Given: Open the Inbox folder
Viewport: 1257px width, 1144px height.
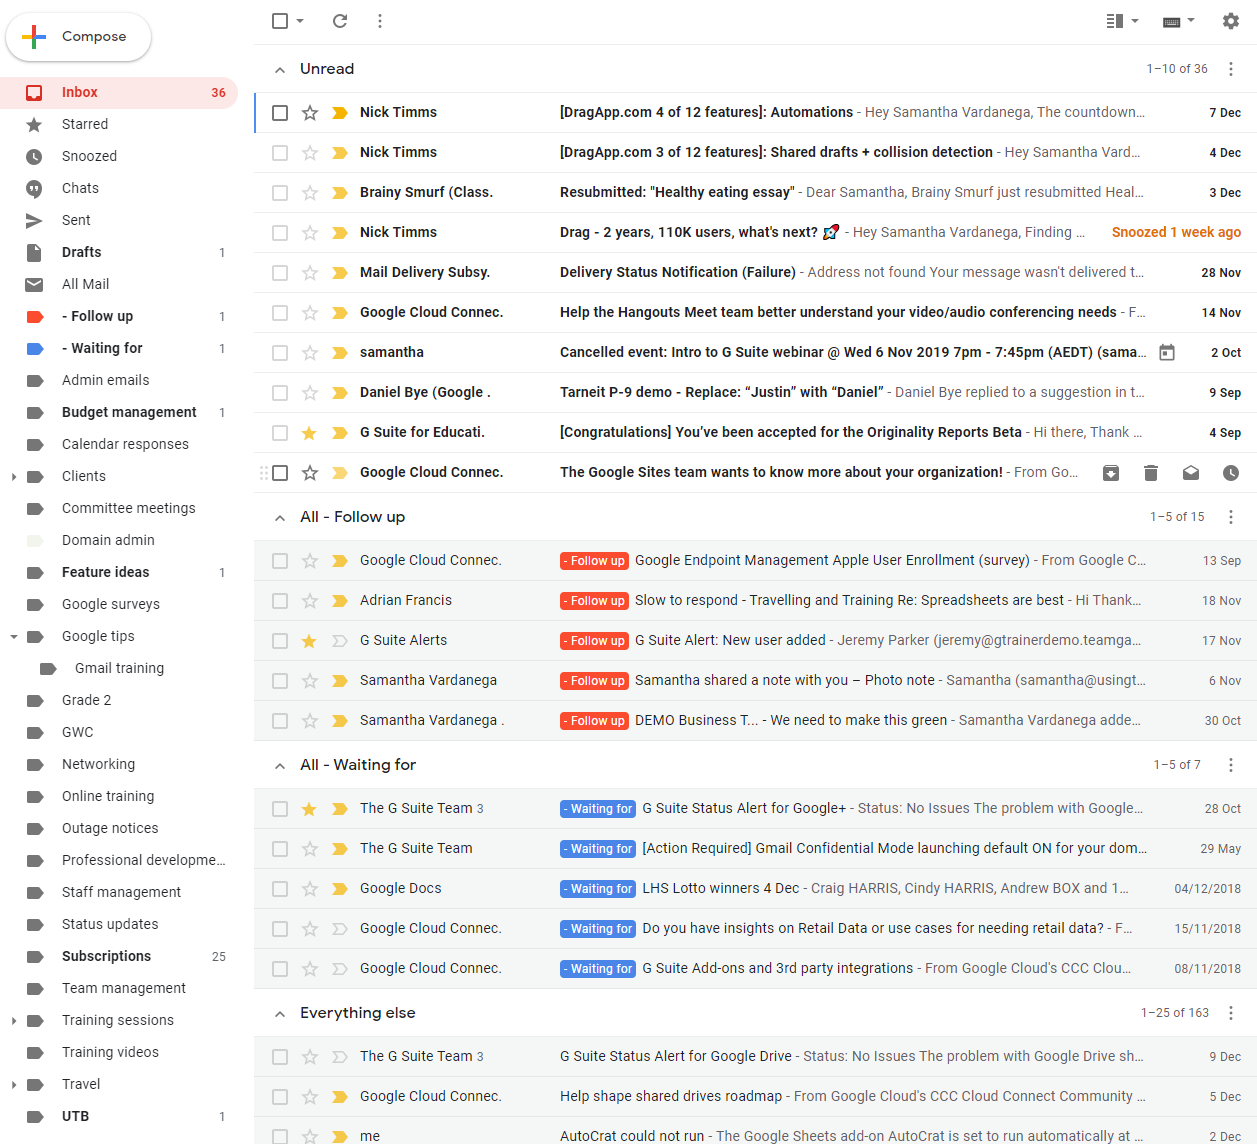Looking at the screenshot, I should pyautogui.click(x=119, y=93).
